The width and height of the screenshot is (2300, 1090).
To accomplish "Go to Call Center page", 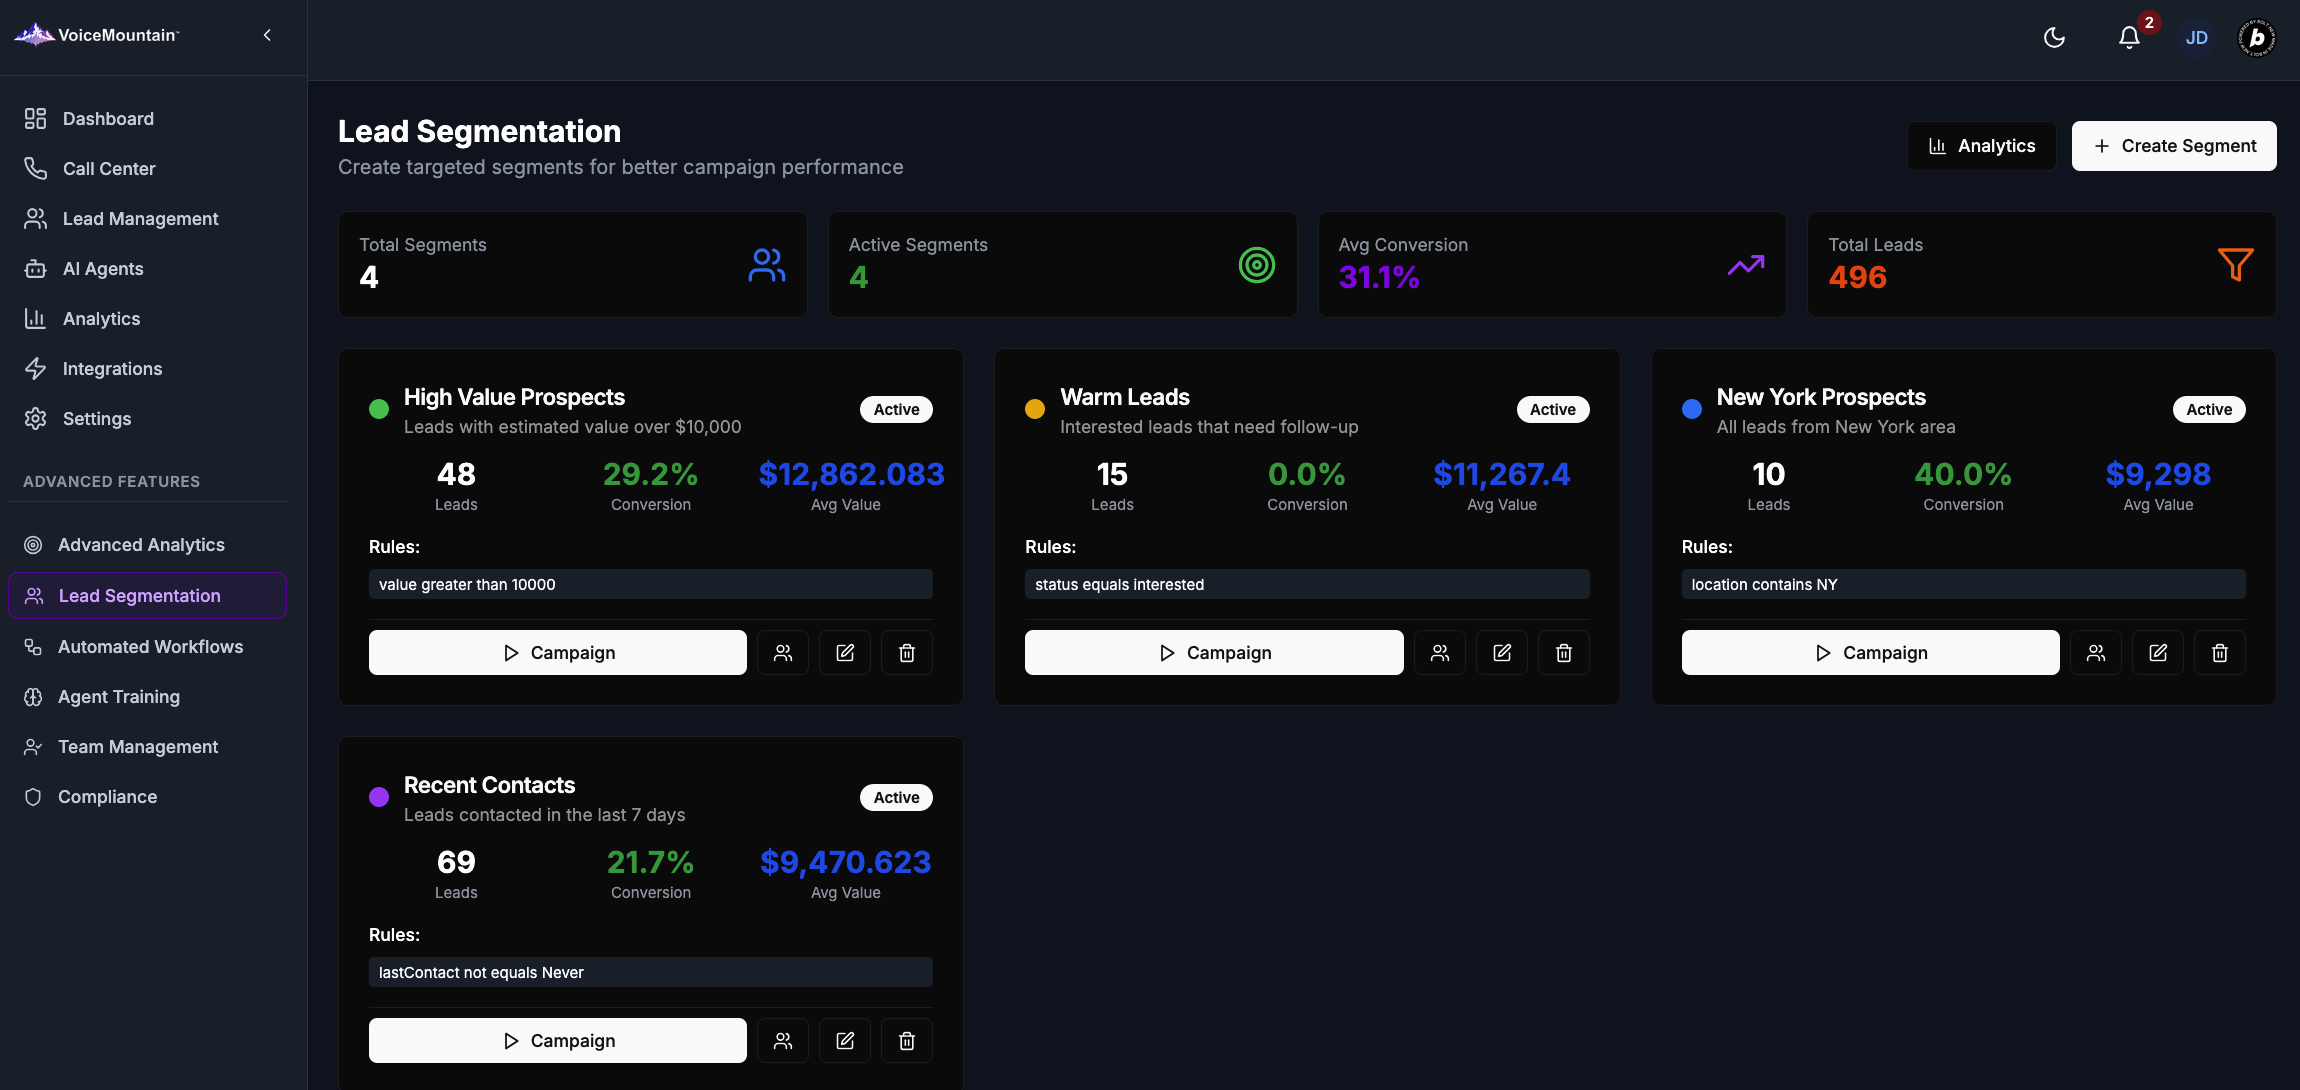I will (x=109, y=169).
